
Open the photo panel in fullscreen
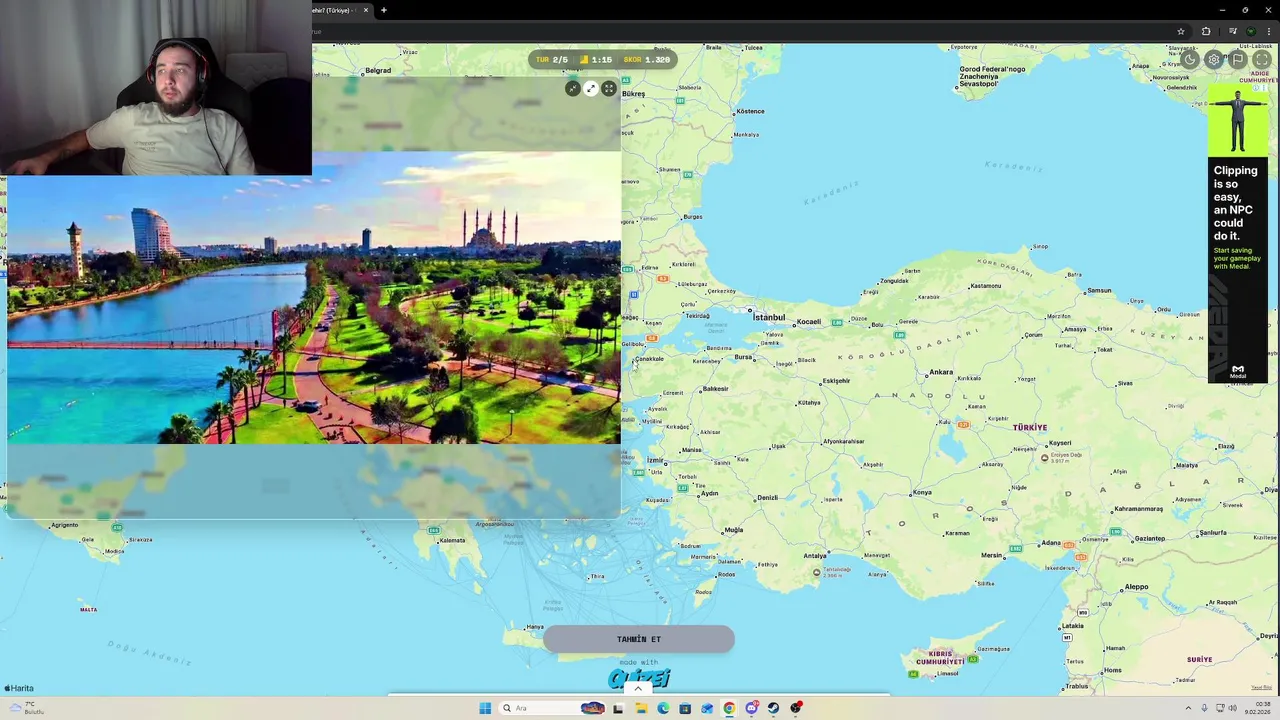pos(608,89)
